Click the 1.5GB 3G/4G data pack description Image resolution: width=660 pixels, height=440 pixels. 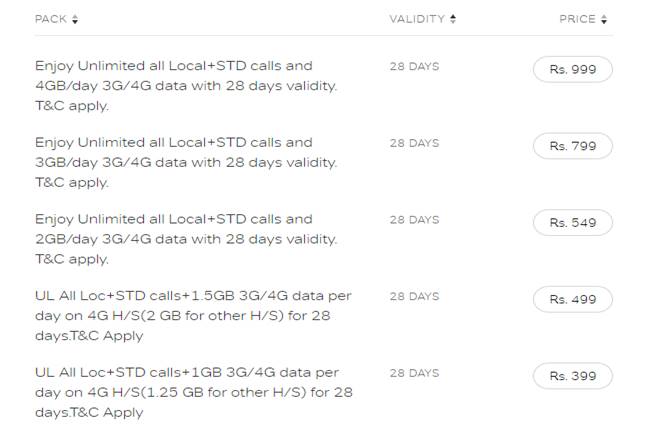click(193, 316)
